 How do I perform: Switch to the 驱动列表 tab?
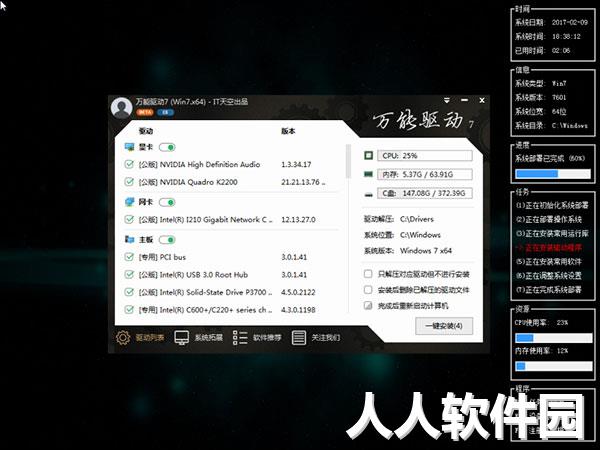[x=150, y=338]
